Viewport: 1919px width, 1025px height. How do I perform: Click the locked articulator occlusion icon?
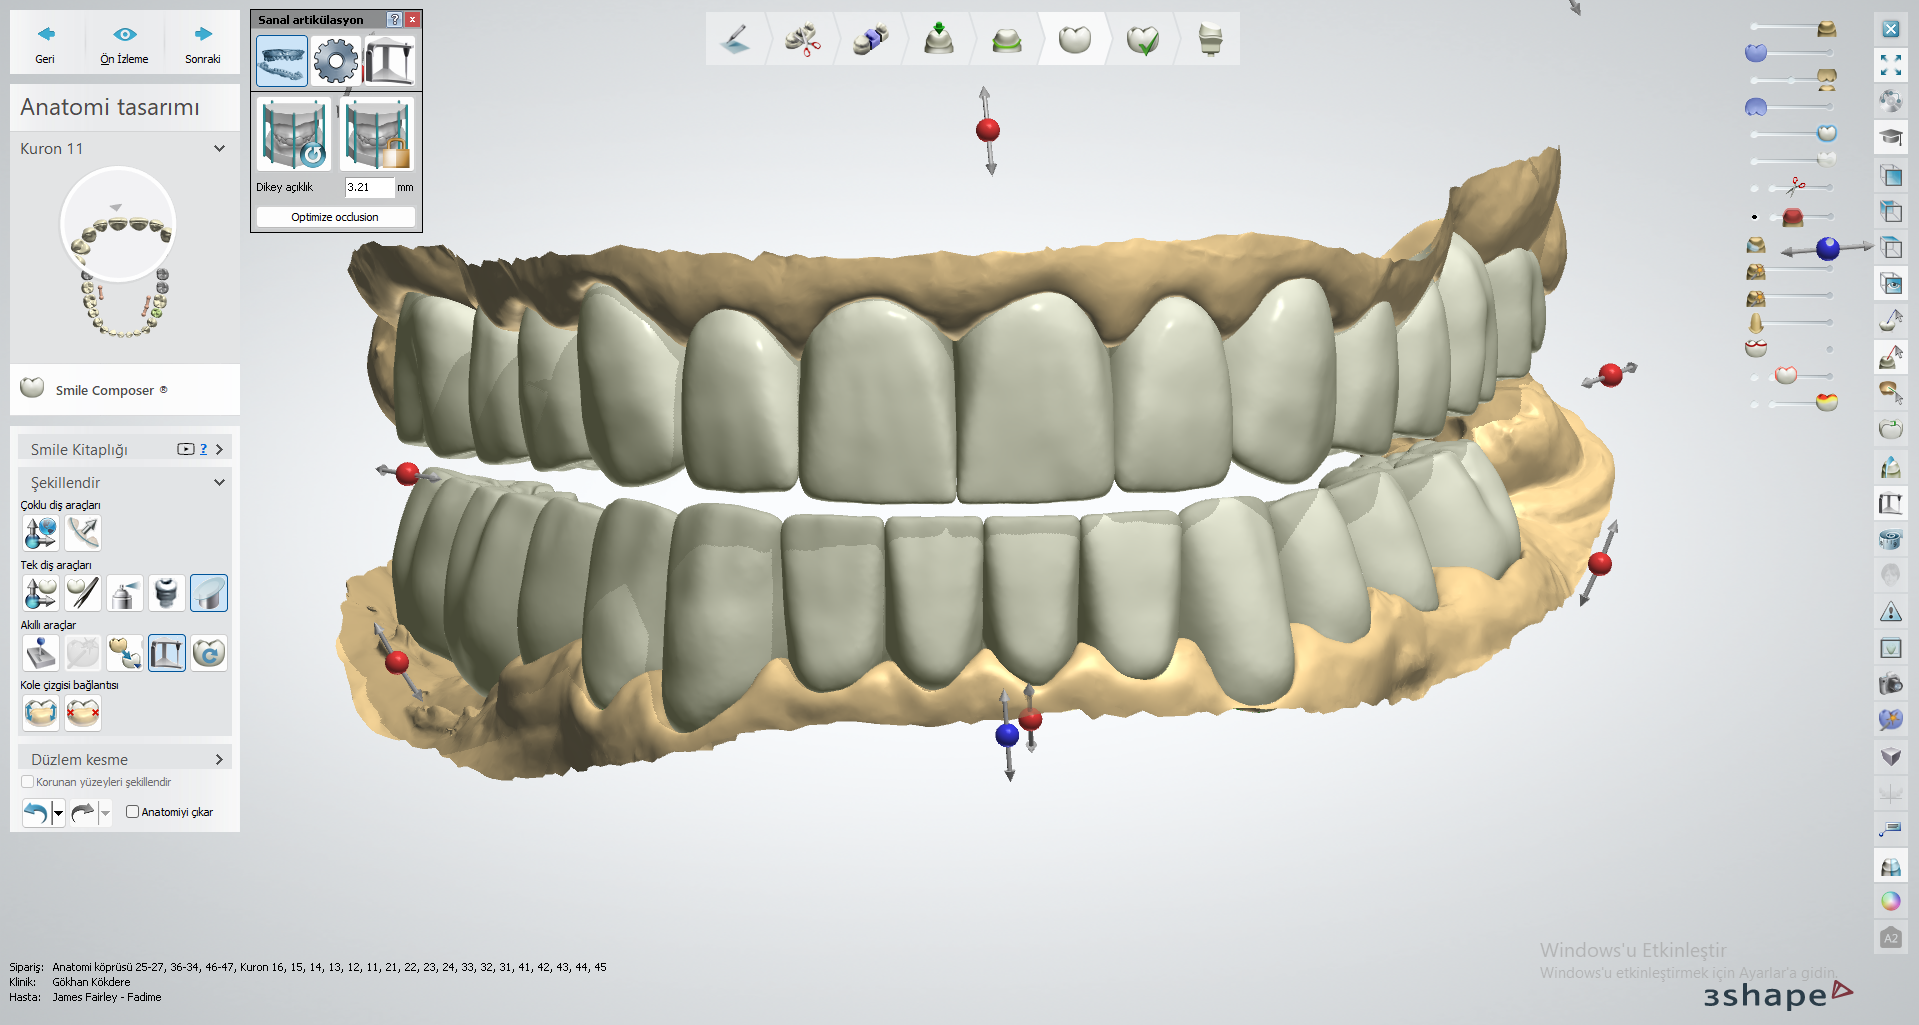(377, 135)
